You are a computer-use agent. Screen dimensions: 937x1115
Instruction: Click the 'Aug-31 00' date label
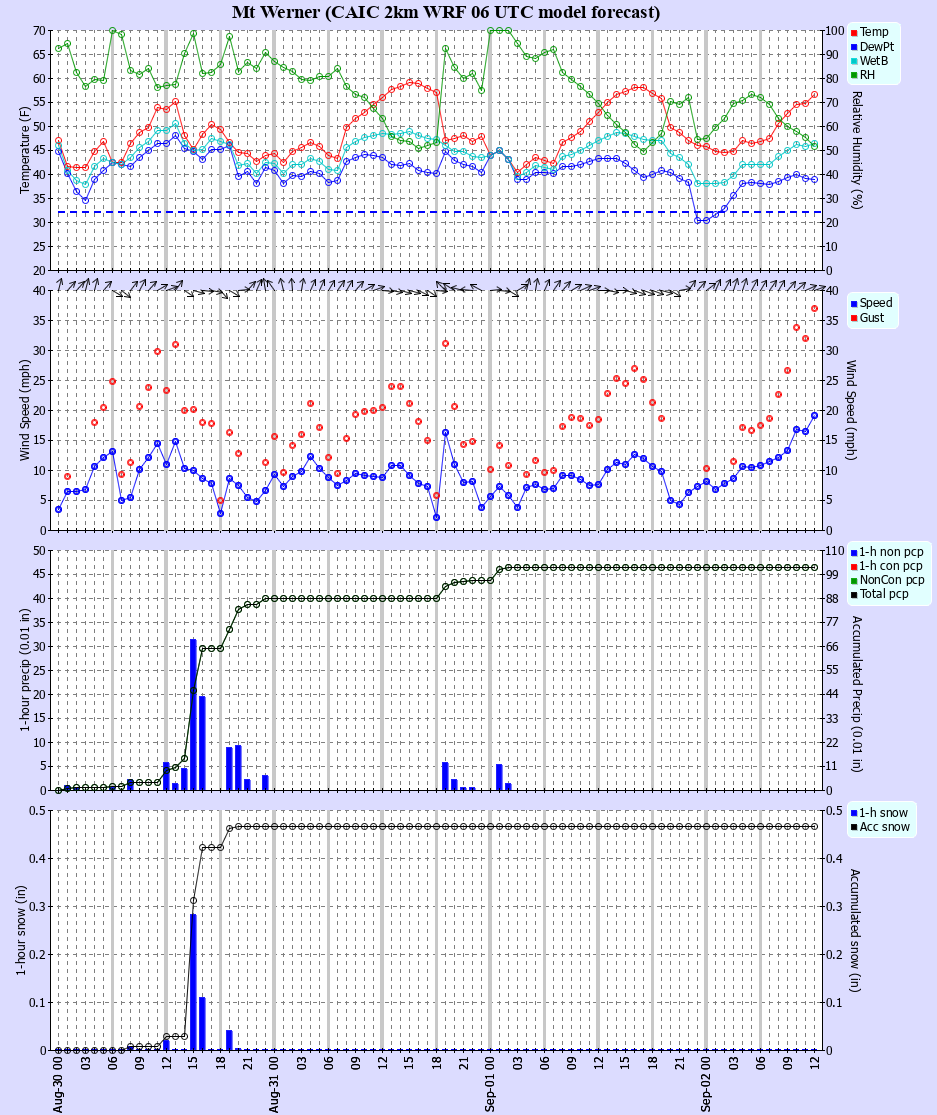pos(274,1084)
